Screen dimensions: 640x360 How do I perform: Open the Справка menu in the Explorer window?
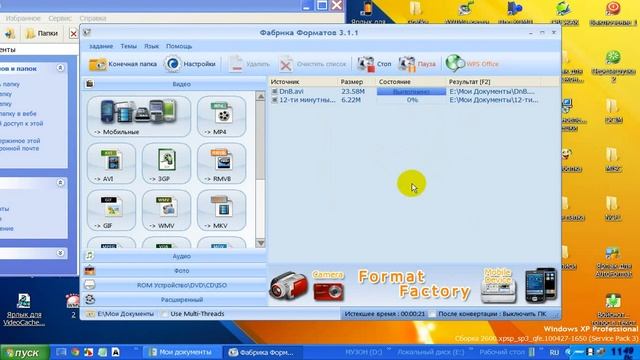click(93, 18)
